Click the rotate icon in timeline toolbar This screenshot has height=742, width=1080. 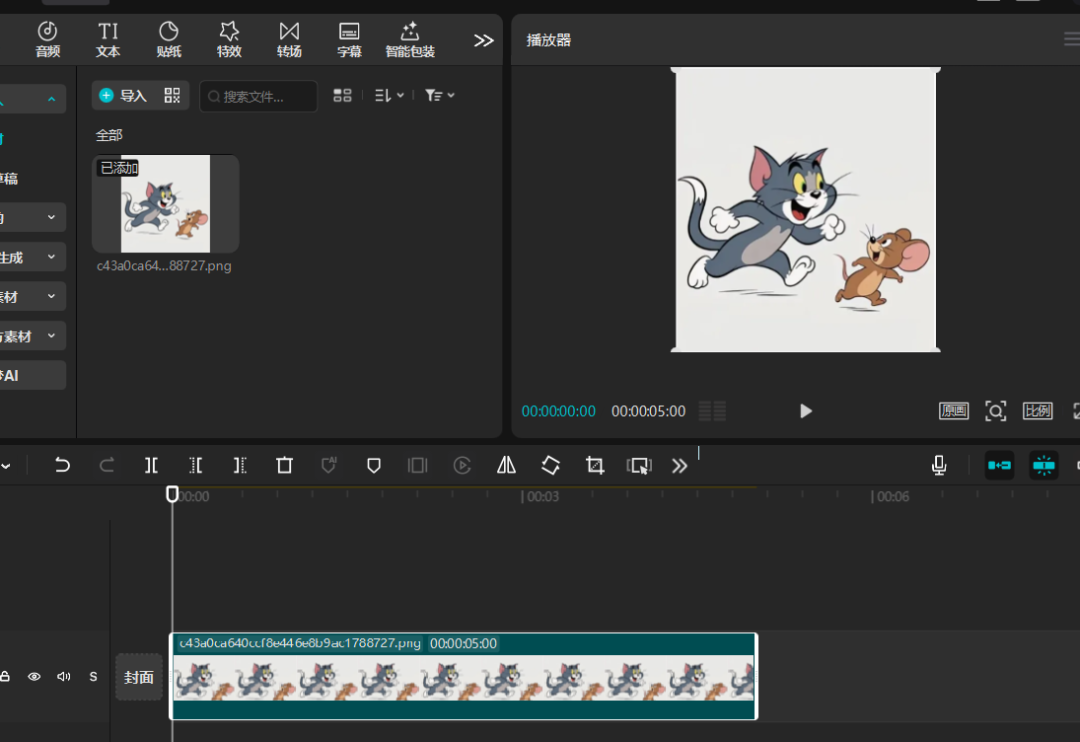click(x=550, y=465)
